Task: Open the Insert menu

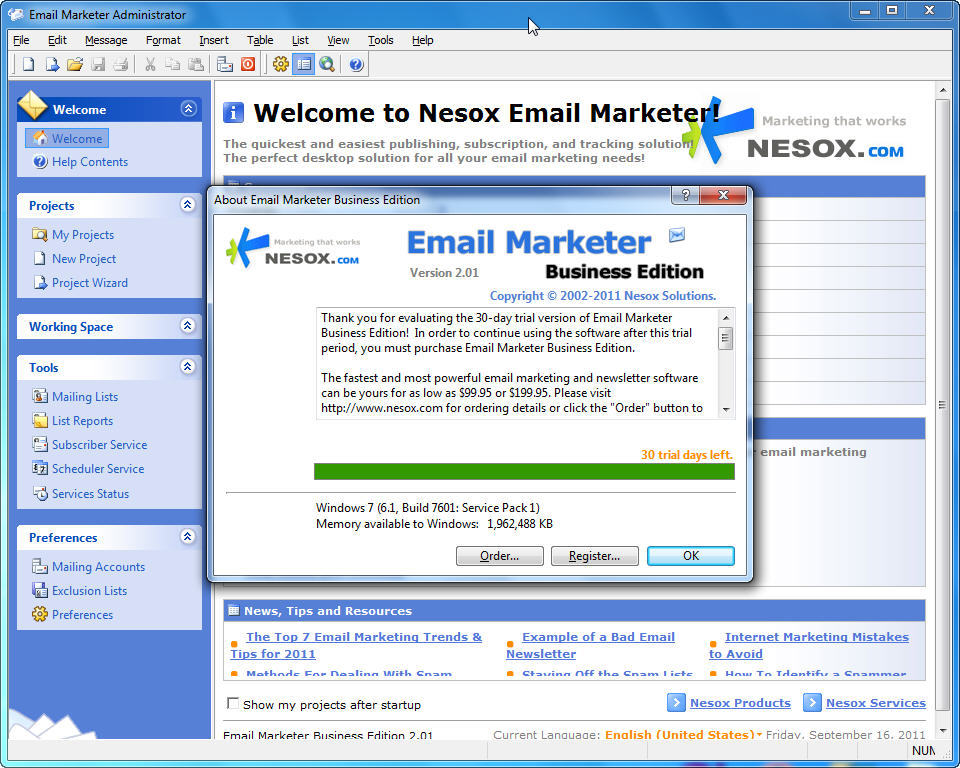Action: tap(214, 40)
